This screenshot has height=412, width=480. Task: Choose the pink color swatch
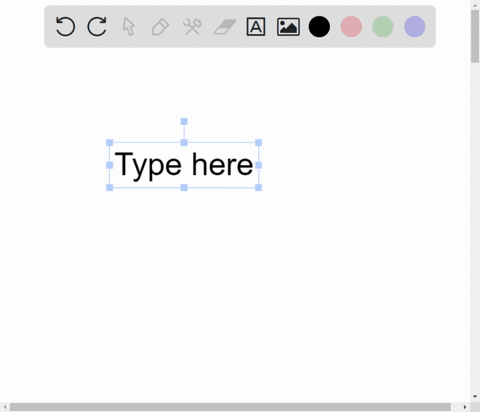tap(351, 26)
